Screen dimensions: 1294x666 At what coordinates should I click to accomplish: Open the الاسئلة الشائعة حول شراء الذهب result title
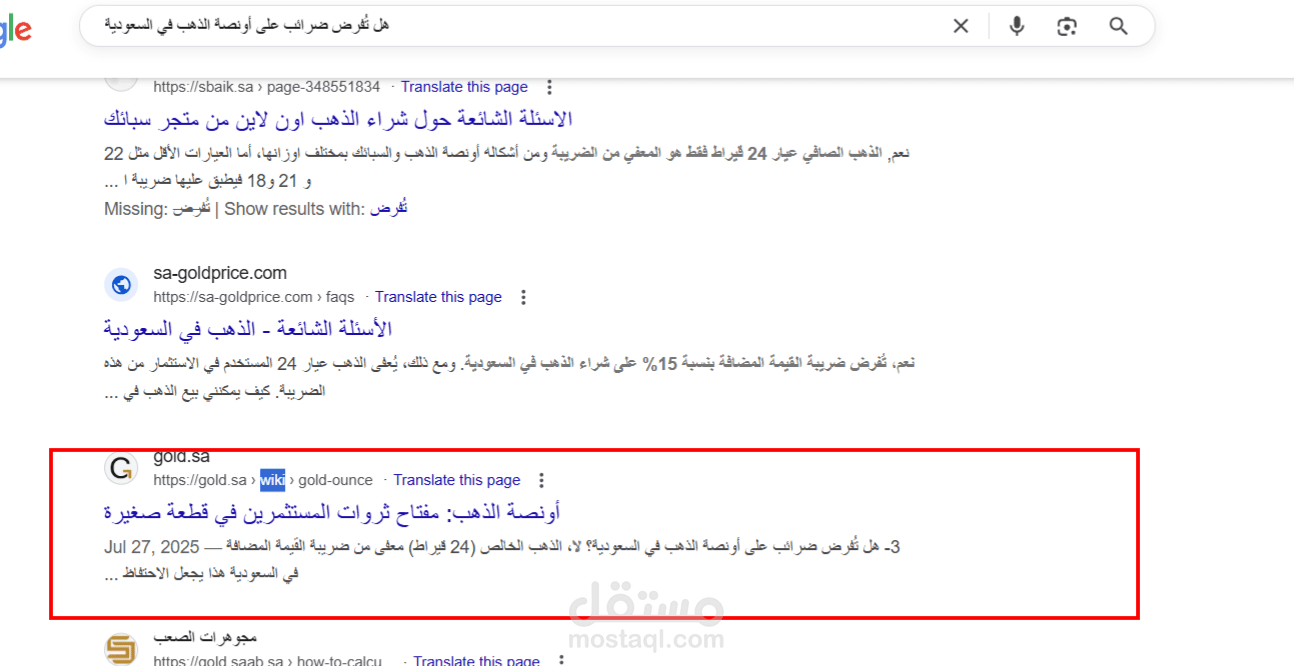338,119
